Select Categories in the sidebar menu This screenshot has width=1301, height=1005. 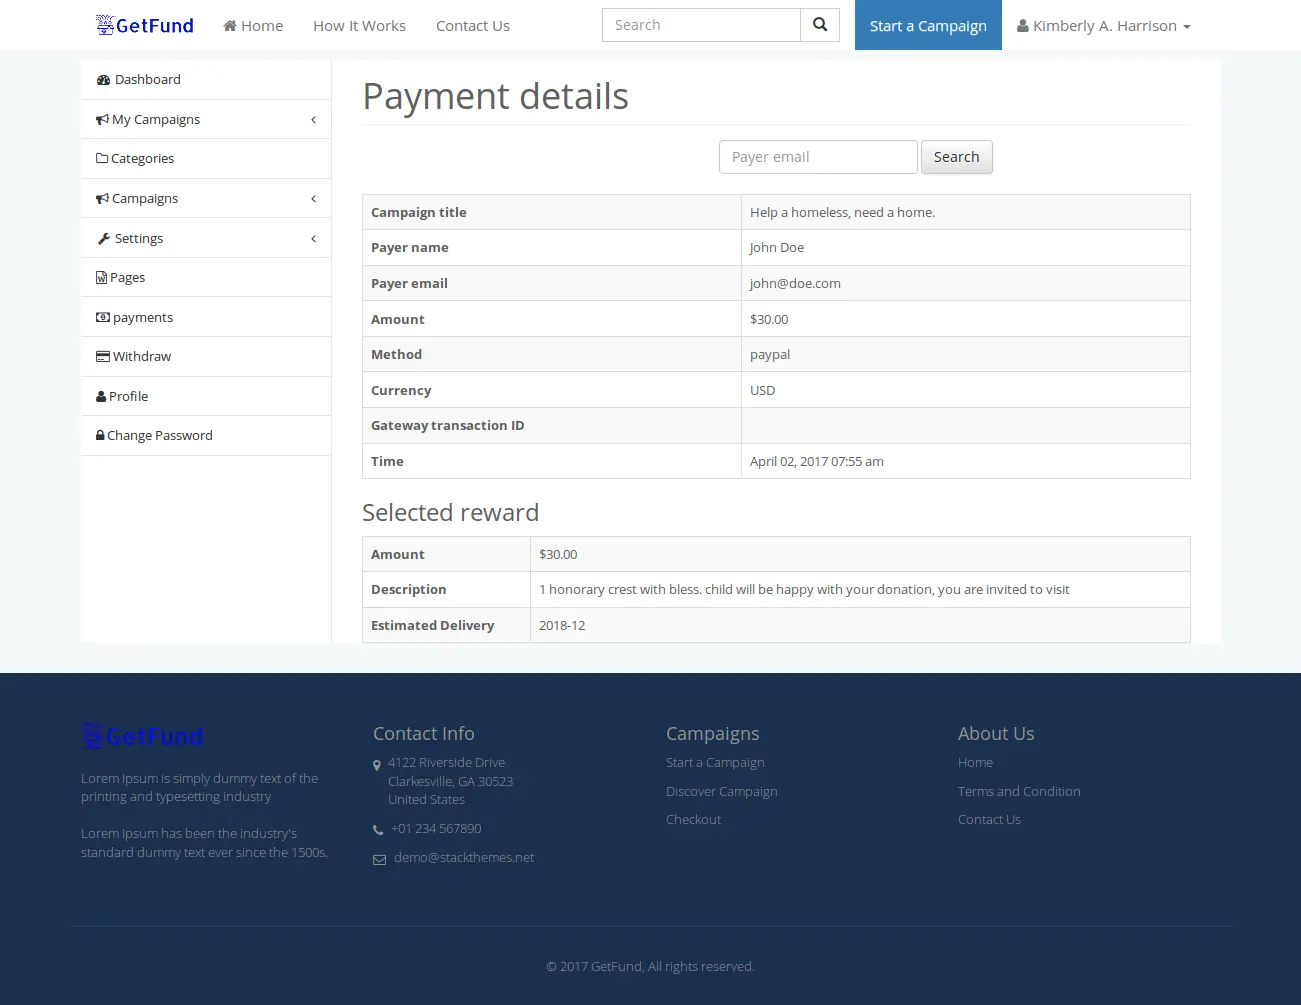pos(206,159)
